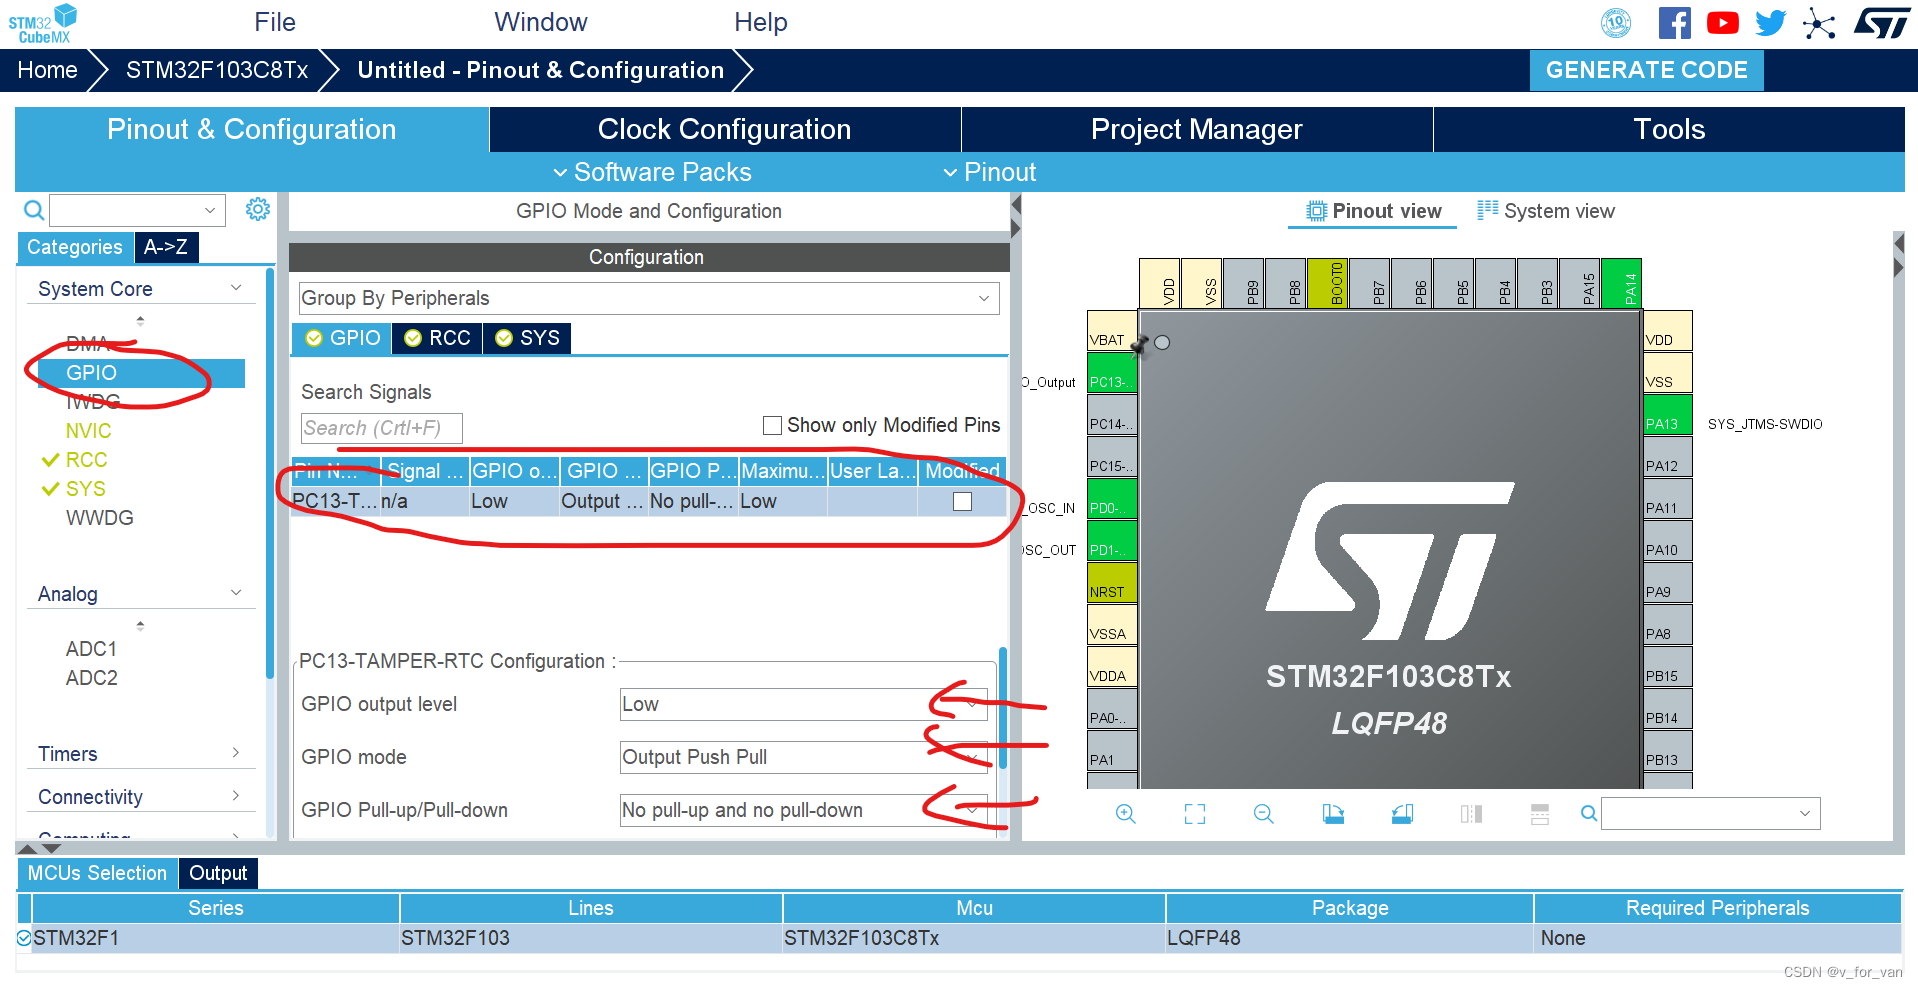Open the GPIO Pull-up/Pull-down dropdown
1918x988 pixels.
(804, 810)
